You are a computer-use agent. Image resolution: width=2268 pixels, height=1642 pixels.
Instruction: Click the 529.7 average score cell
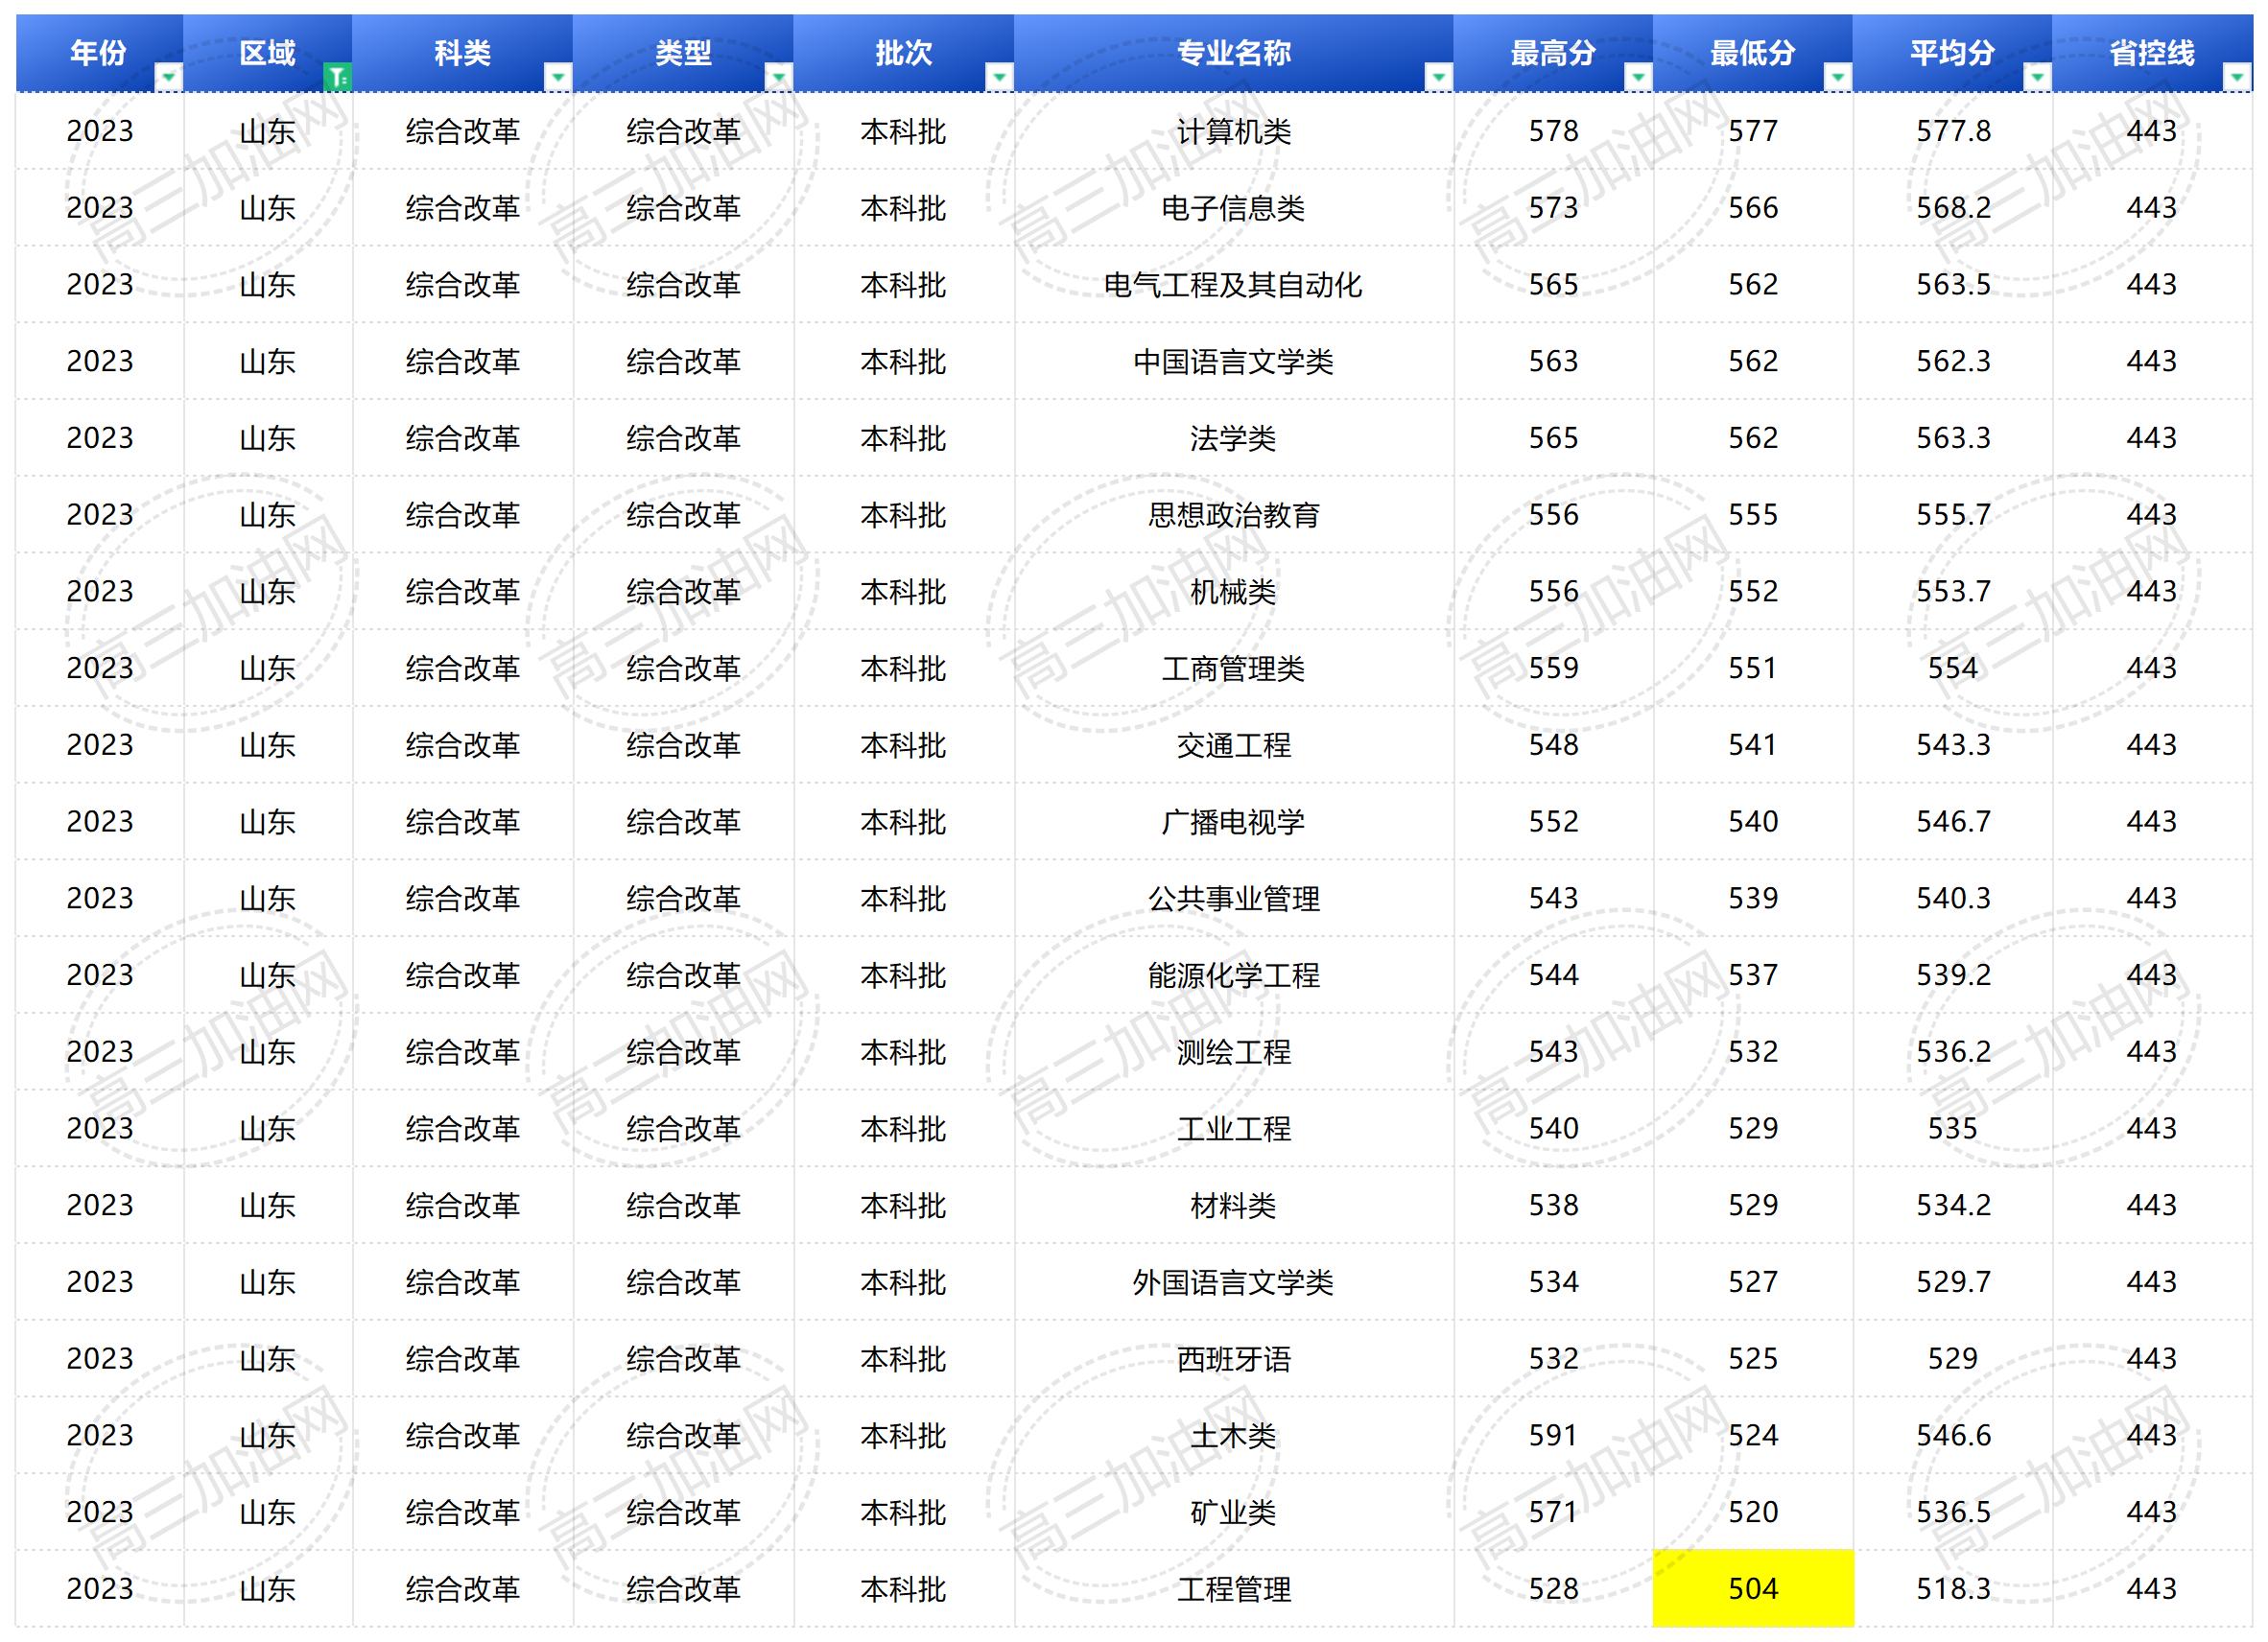click(x=1953, y=1282)
